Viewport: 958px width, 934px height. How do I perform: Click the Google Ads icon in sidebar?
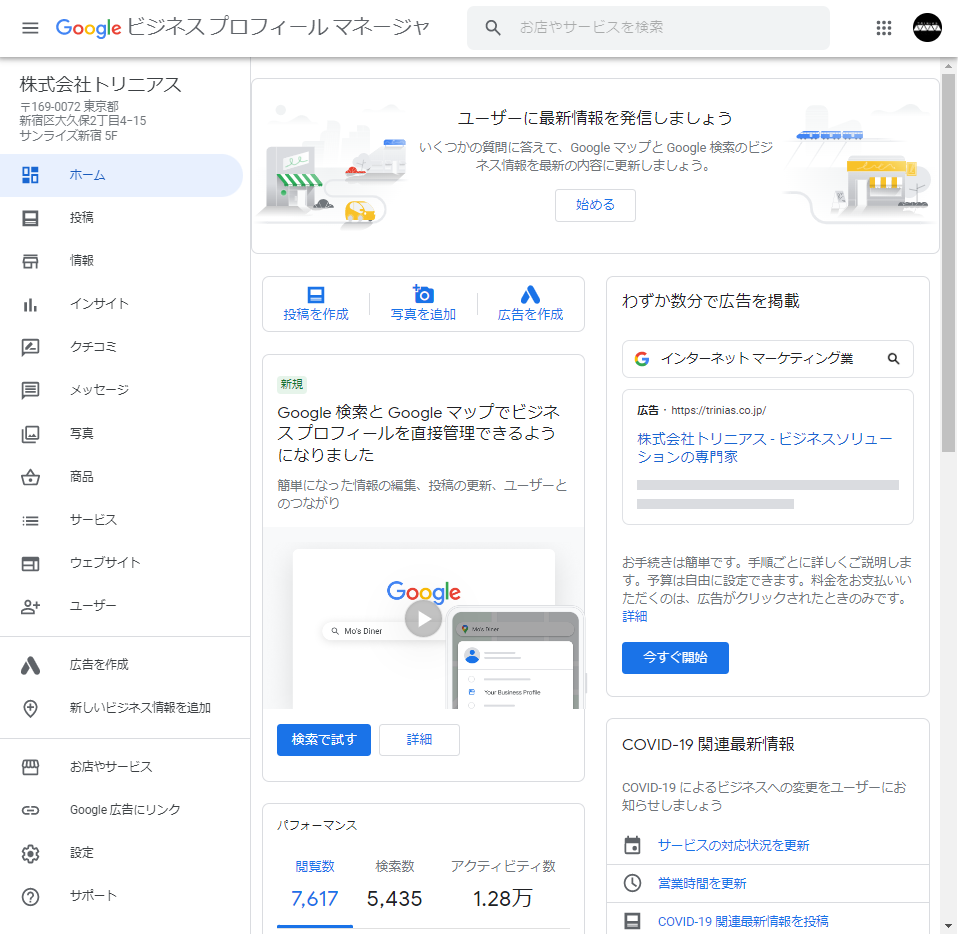point(31,665)
